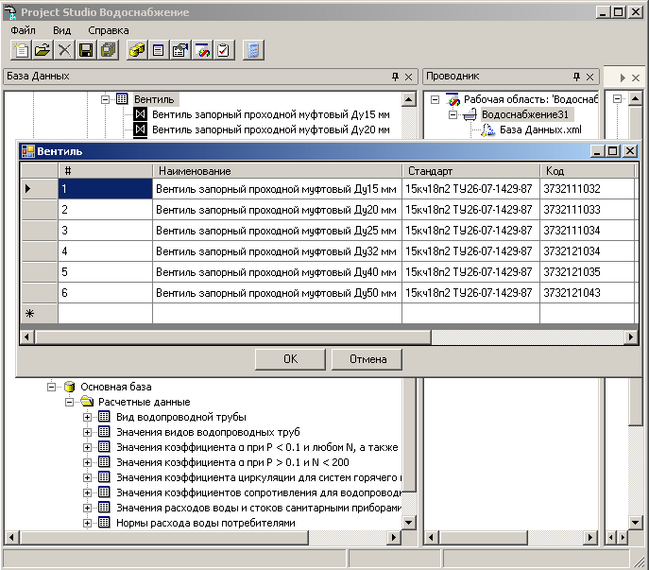The width and height of the screenshot is (649, 570).
Task: Select Значения расходов воды и стоков tree item
Action: click(x=258, y=508)
